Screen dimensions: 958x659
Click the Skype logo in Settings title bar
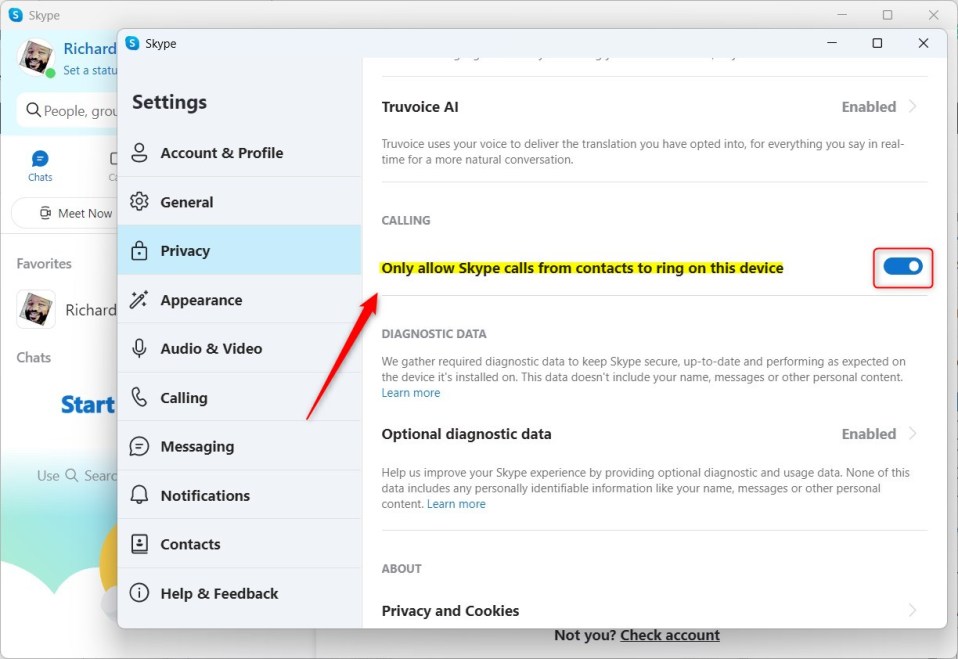pos(132,43)
